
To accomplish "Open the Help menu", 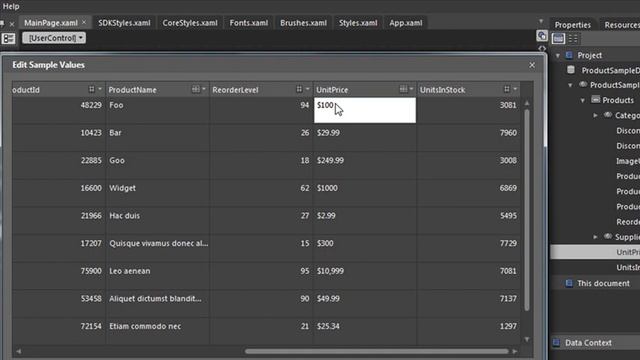I will (11, 6).
